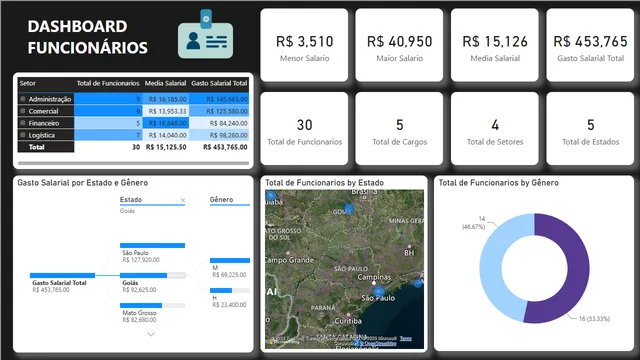Click the R$ 14,040.00 average salary cell
This screenshot has height=360, width=640.
pyautogui.click(x=166, y=135)
